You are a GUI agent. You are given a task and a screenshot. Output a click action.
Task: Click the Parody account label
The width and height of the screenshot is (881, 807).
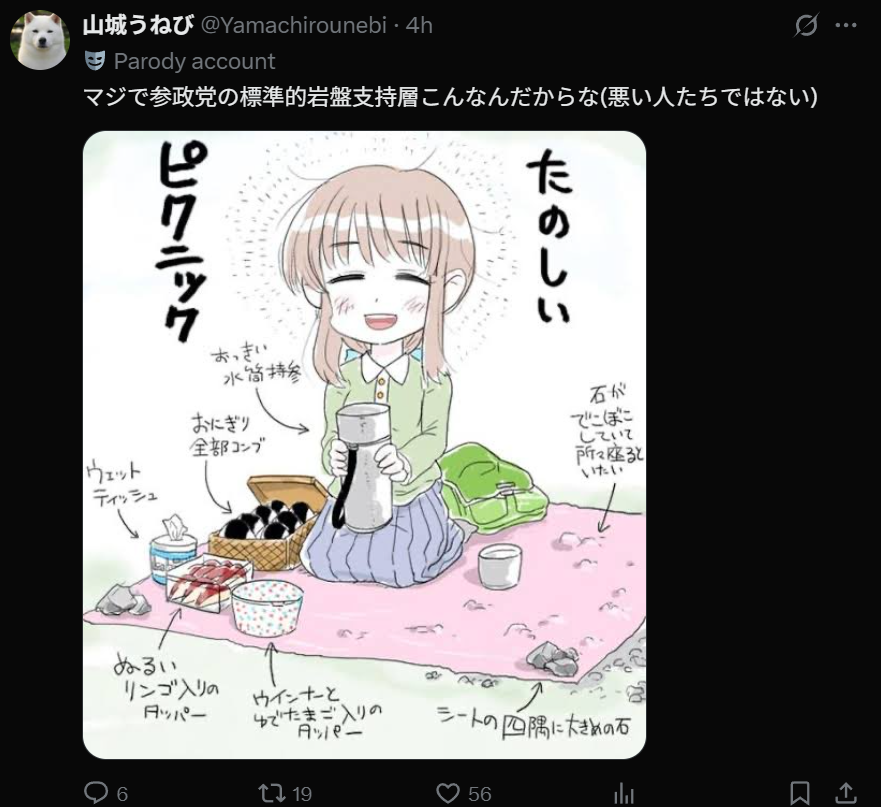point(194,61)
